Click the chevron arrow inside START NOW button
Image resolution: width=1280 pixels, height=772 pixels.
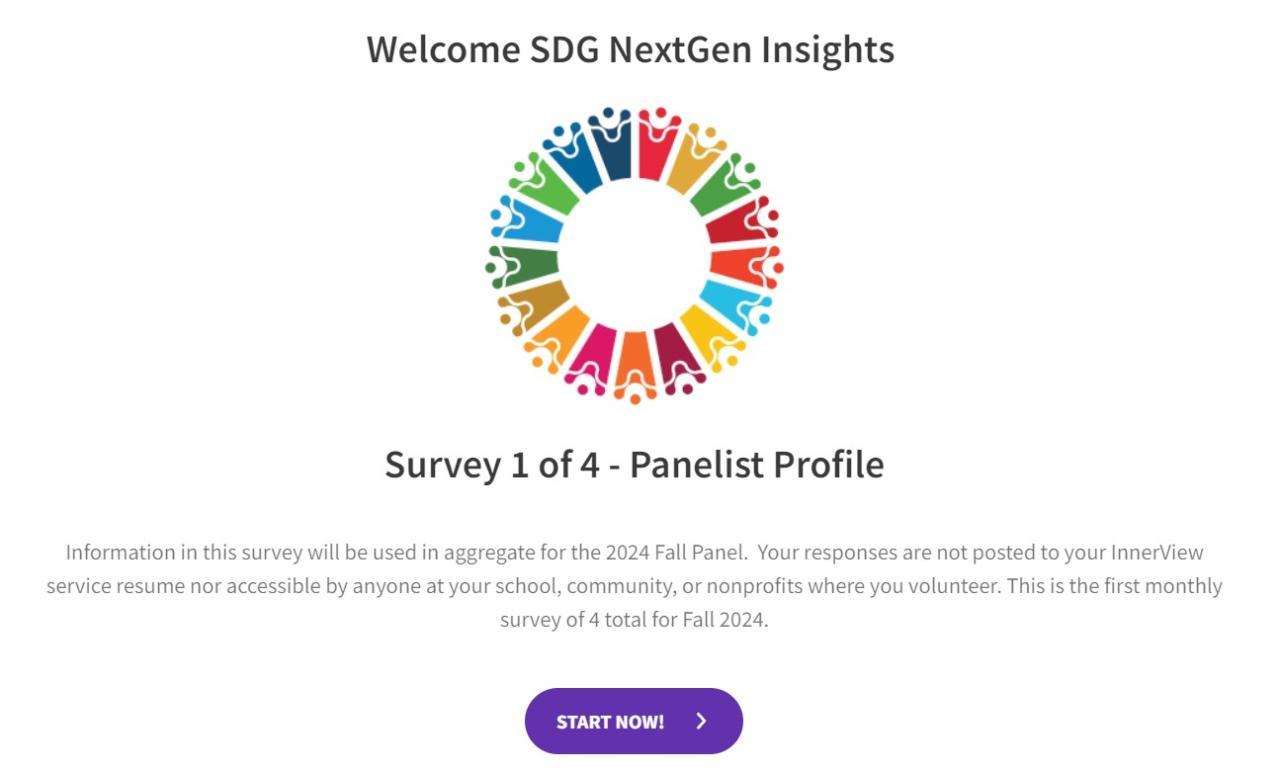tap(701, 721)
